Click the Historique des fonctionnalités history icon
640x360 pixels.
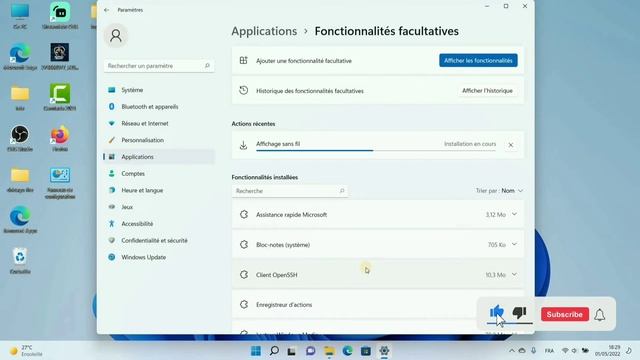pos(243,91)
